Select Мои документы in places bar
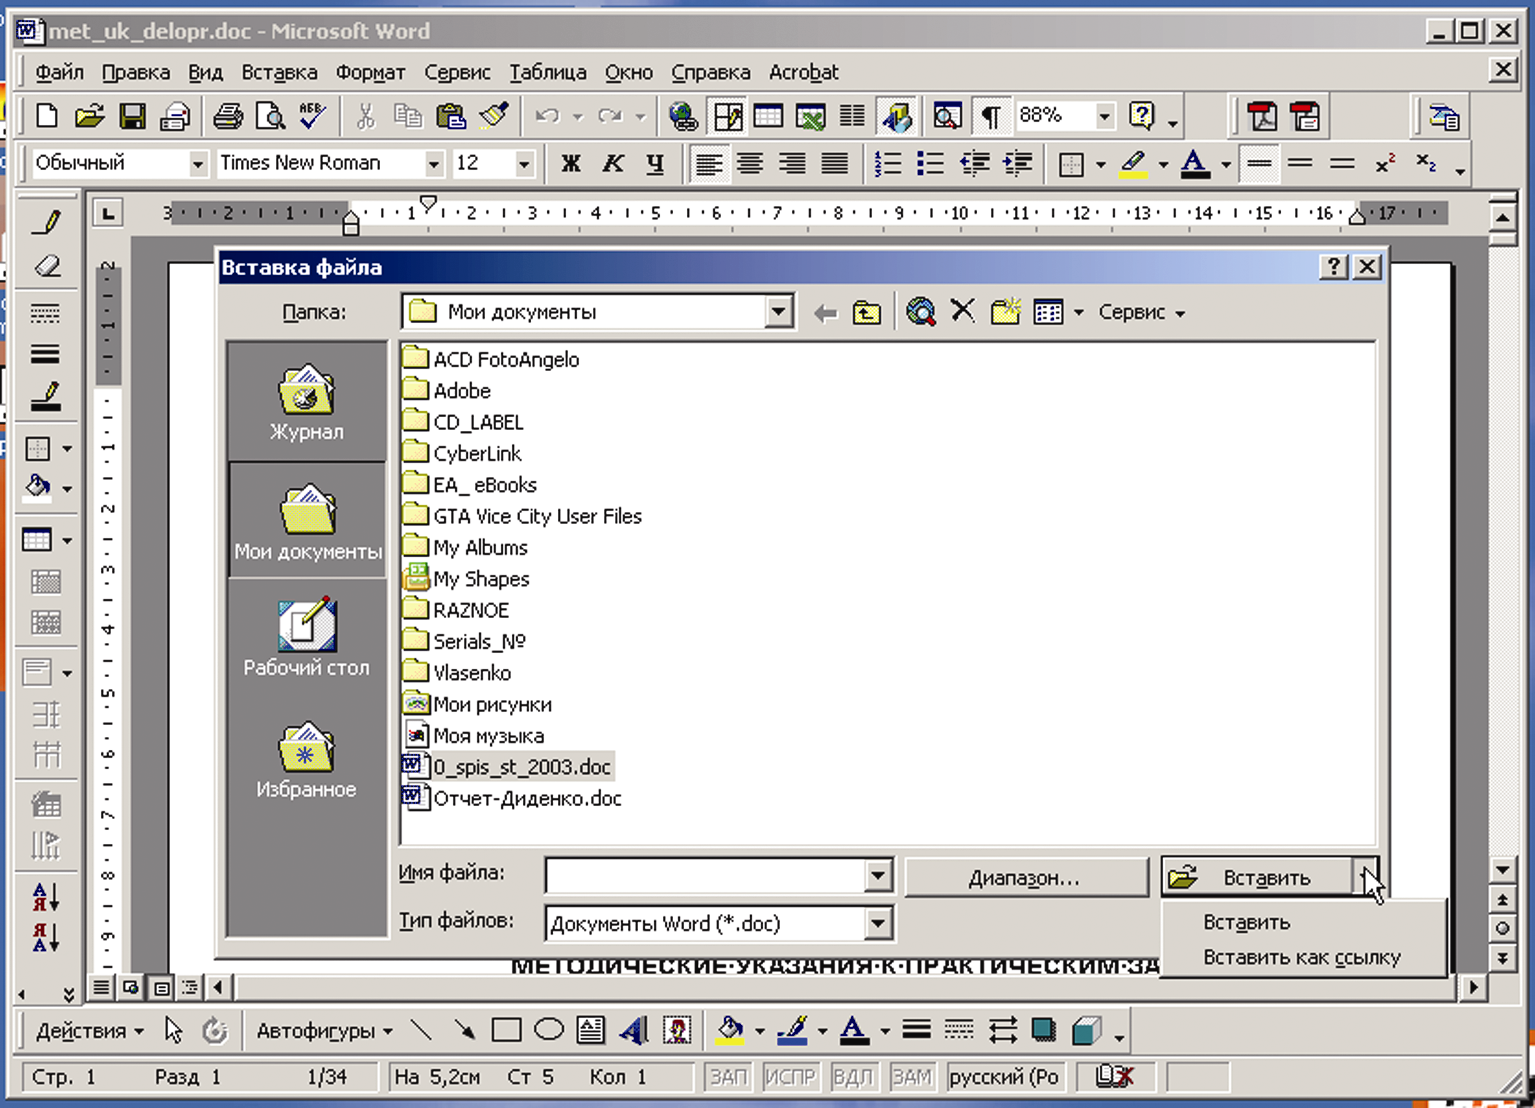Viewport: 1535px width, 1108px height. pyautogui.click(x=307, y=520)
